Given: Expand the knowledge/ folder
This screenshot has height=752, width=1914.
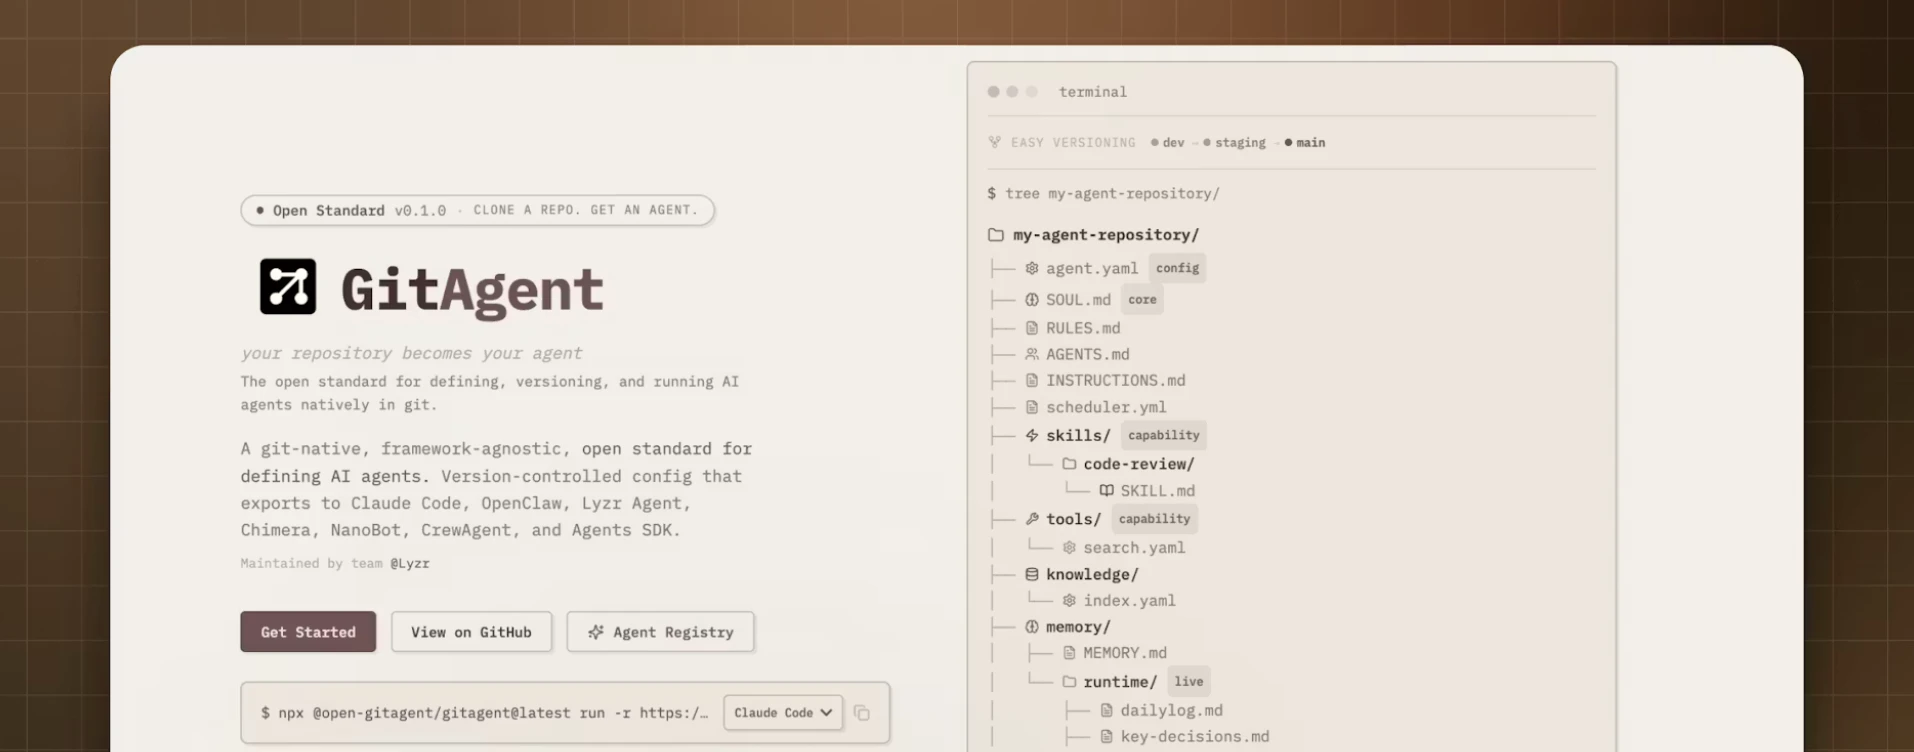Looking at the screenshot, I should coord(1092,574).
